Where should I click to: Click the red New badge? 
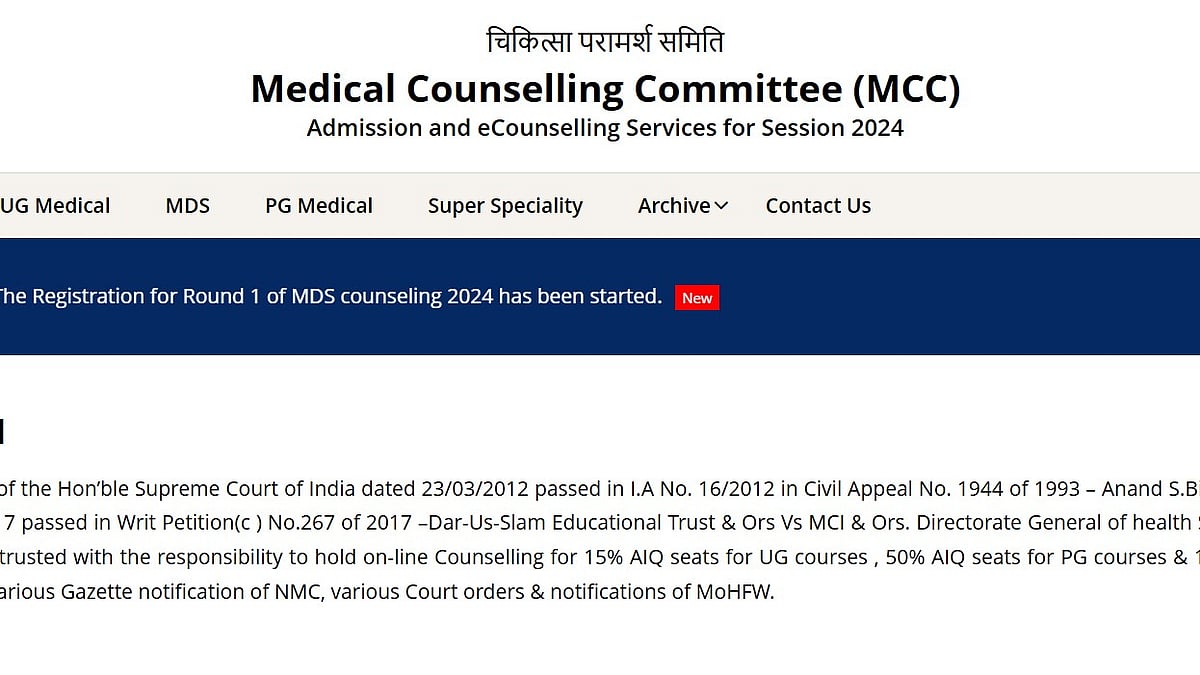click(697, 298)
